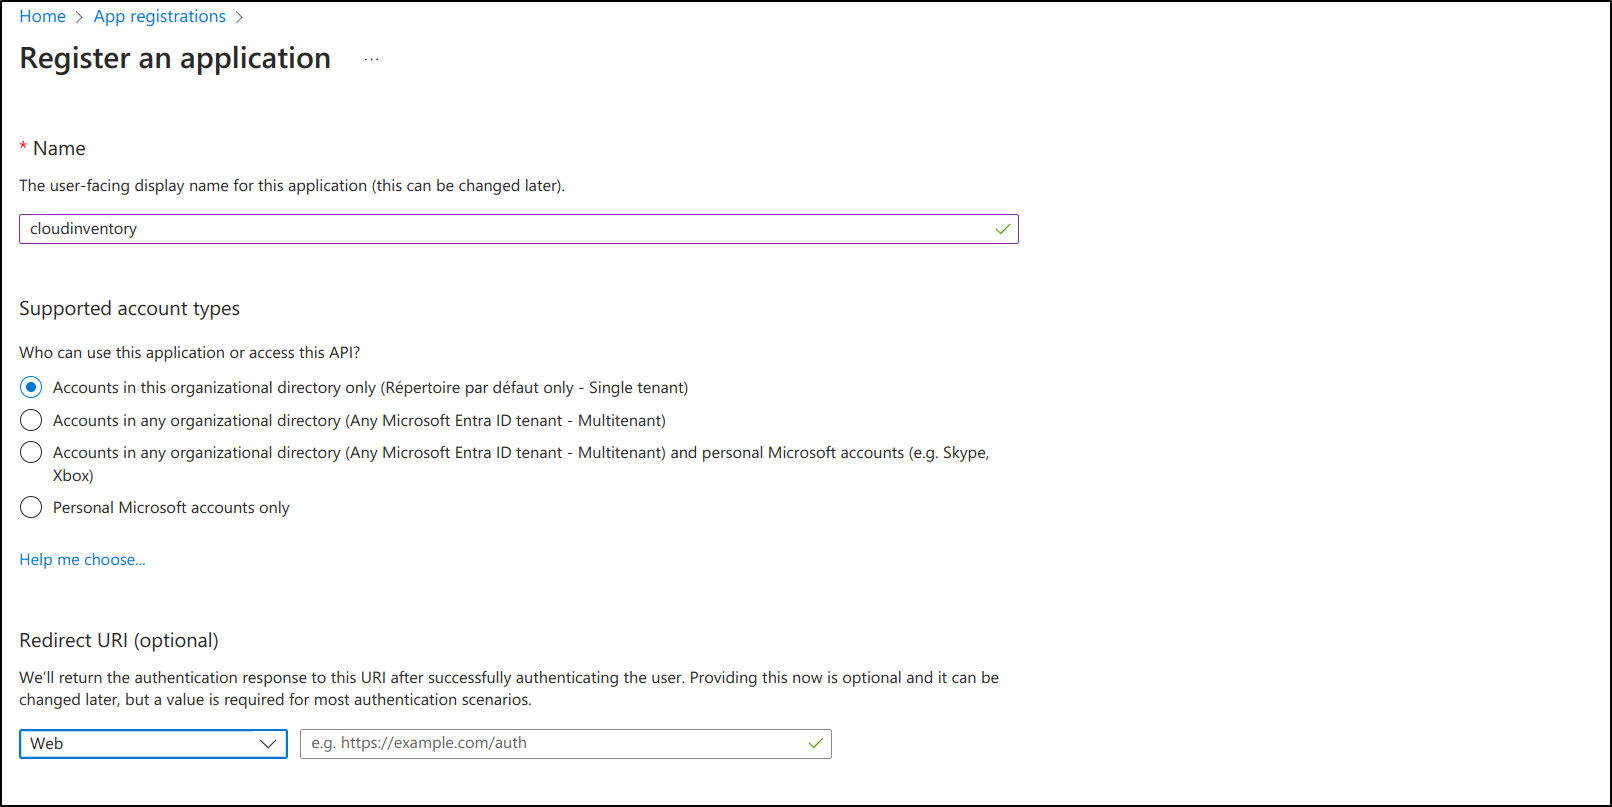This screenshot has height=807, width=1612.
Task: Click the breadcrumb chevron after Home
Action: tap(79, 17)
